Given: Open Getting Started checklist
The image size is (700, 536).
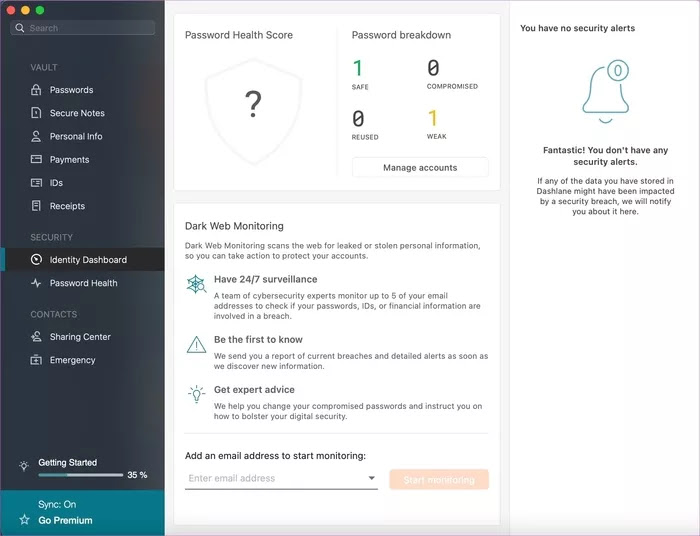Looking at the screenshot, I should [67, 462].
